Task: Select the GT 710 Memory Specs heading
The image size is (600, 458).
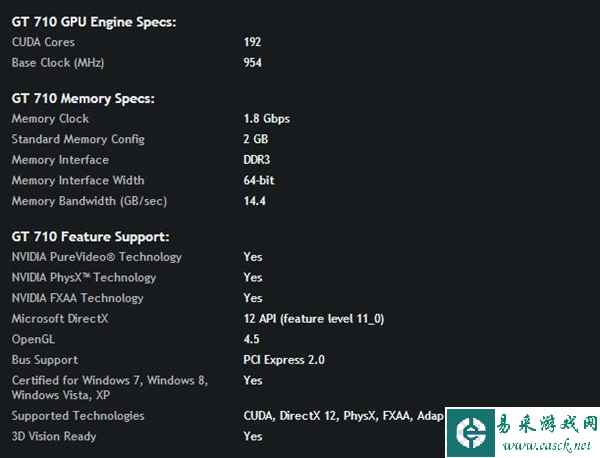Action: tap(83, 99)
